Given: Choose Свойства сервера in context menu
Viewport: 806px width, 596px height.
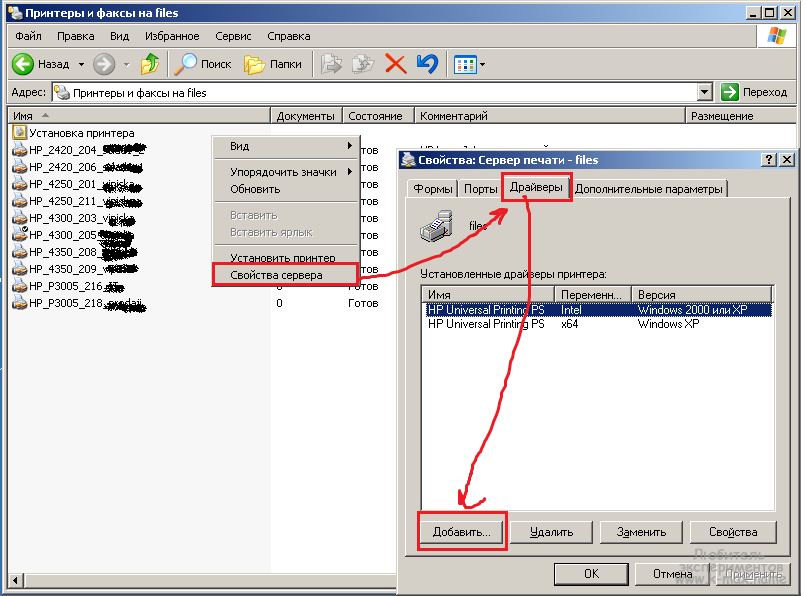Looking at the screenshot, I should pyautogui.click(x=285, y=275).
